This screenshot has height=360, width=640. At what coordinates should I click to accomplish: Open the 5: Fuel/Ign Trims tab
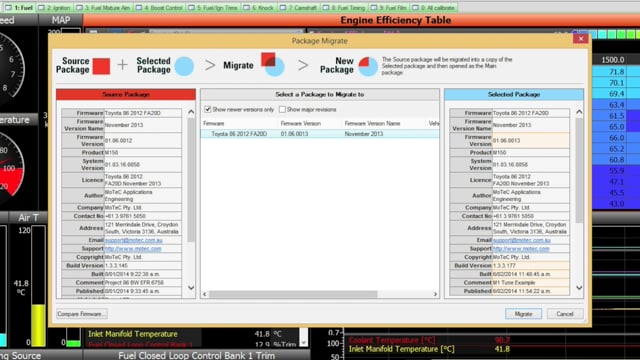pos(213,8)
